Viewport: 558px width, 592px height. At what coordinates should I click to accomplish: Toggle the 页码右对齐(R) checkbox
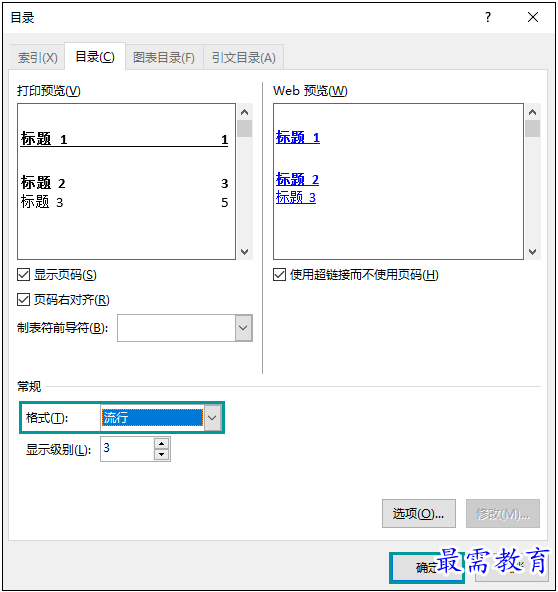click(x=23, y=300)
